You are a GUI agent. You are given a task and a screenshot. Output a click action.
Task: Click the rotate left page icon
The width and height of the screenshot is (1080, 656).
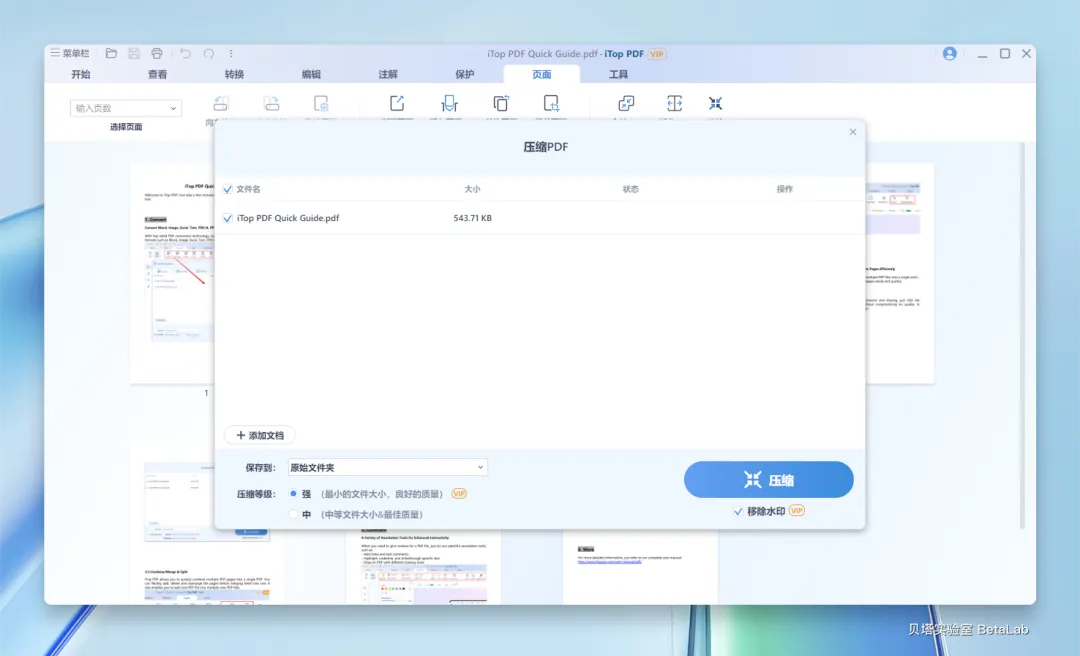click(x=221, y=103)
